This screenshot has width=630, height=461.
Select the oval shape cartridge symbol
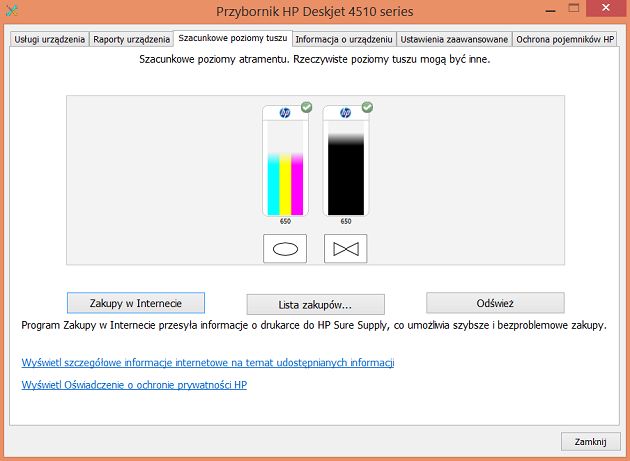[x=285, y=249]
